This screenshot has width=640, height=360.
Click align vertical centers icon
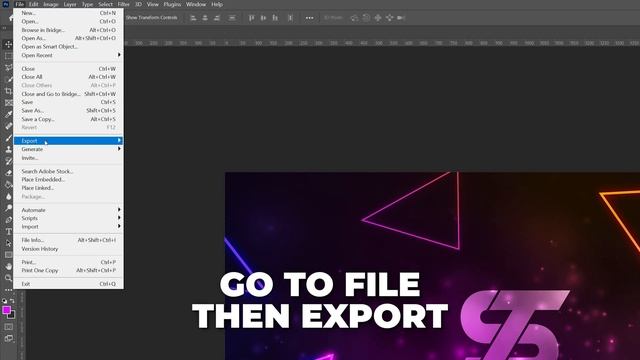[x=263, y=18]
